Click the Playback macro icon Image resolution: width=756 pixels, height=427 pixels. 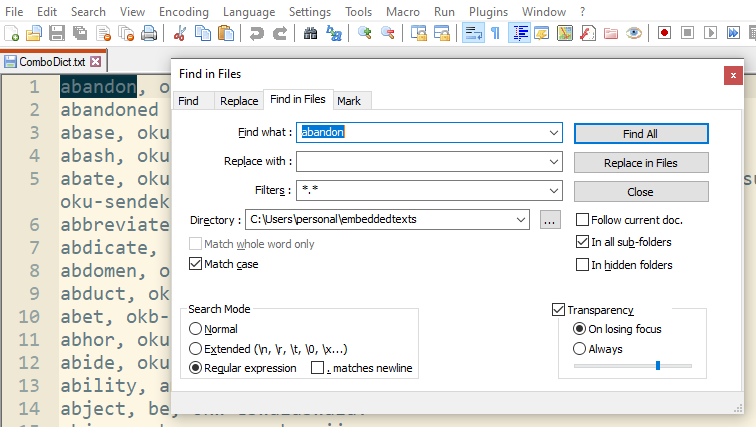click(710, 33)
